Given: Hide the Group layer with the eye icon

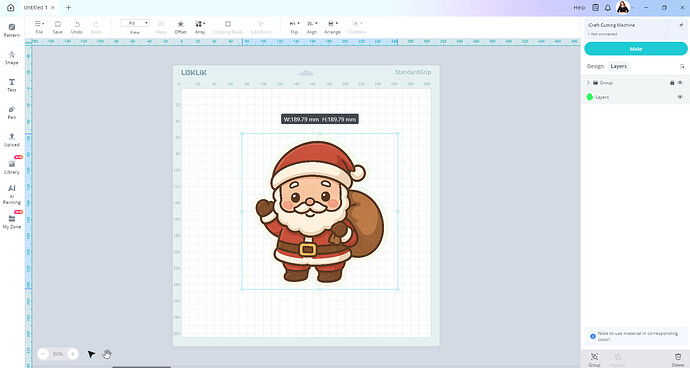Looking at the screenshot, I should click(x=680, y=83).
